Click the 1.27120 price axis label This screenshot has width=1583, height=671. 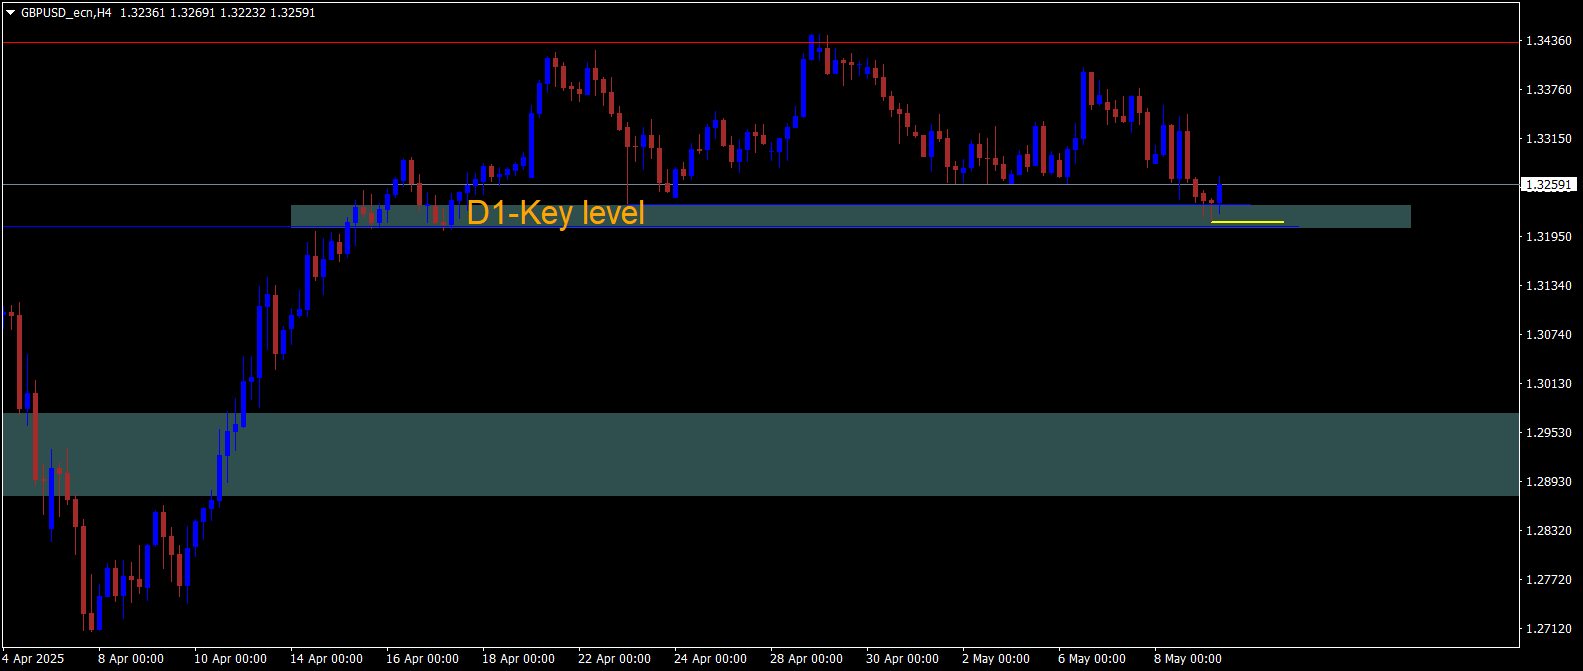(1549, 629)
